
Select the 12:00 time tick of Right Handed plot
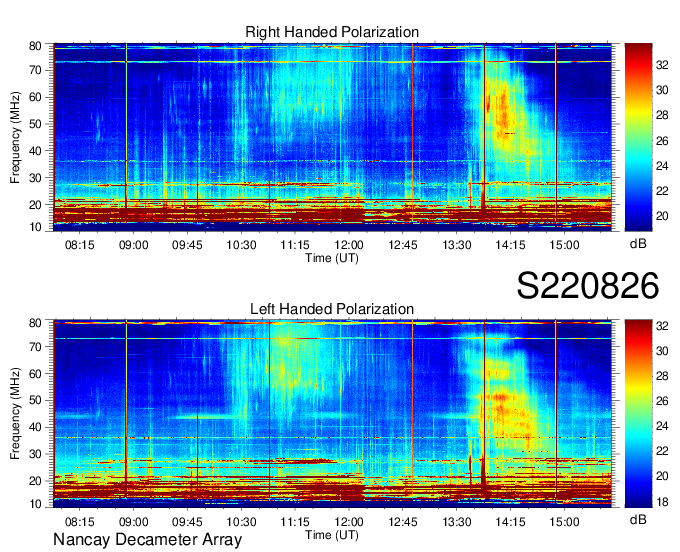pyautogui.click(x=349, y=245)
